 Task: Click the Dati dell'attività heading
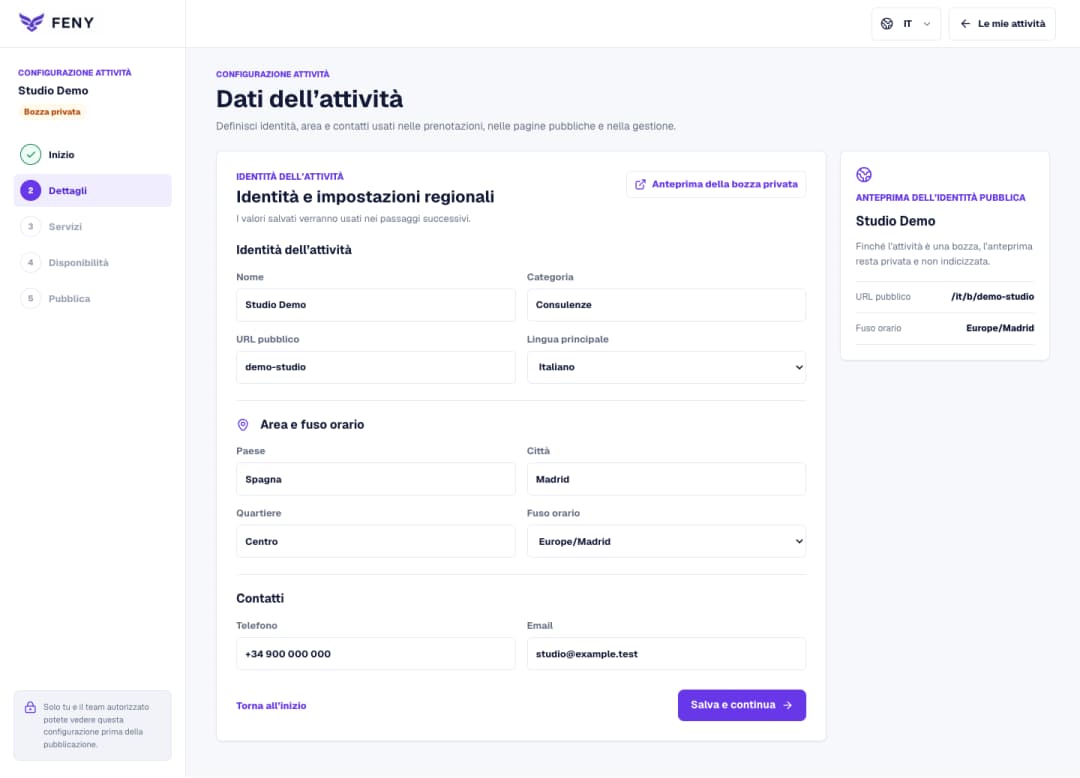point(309,99)
